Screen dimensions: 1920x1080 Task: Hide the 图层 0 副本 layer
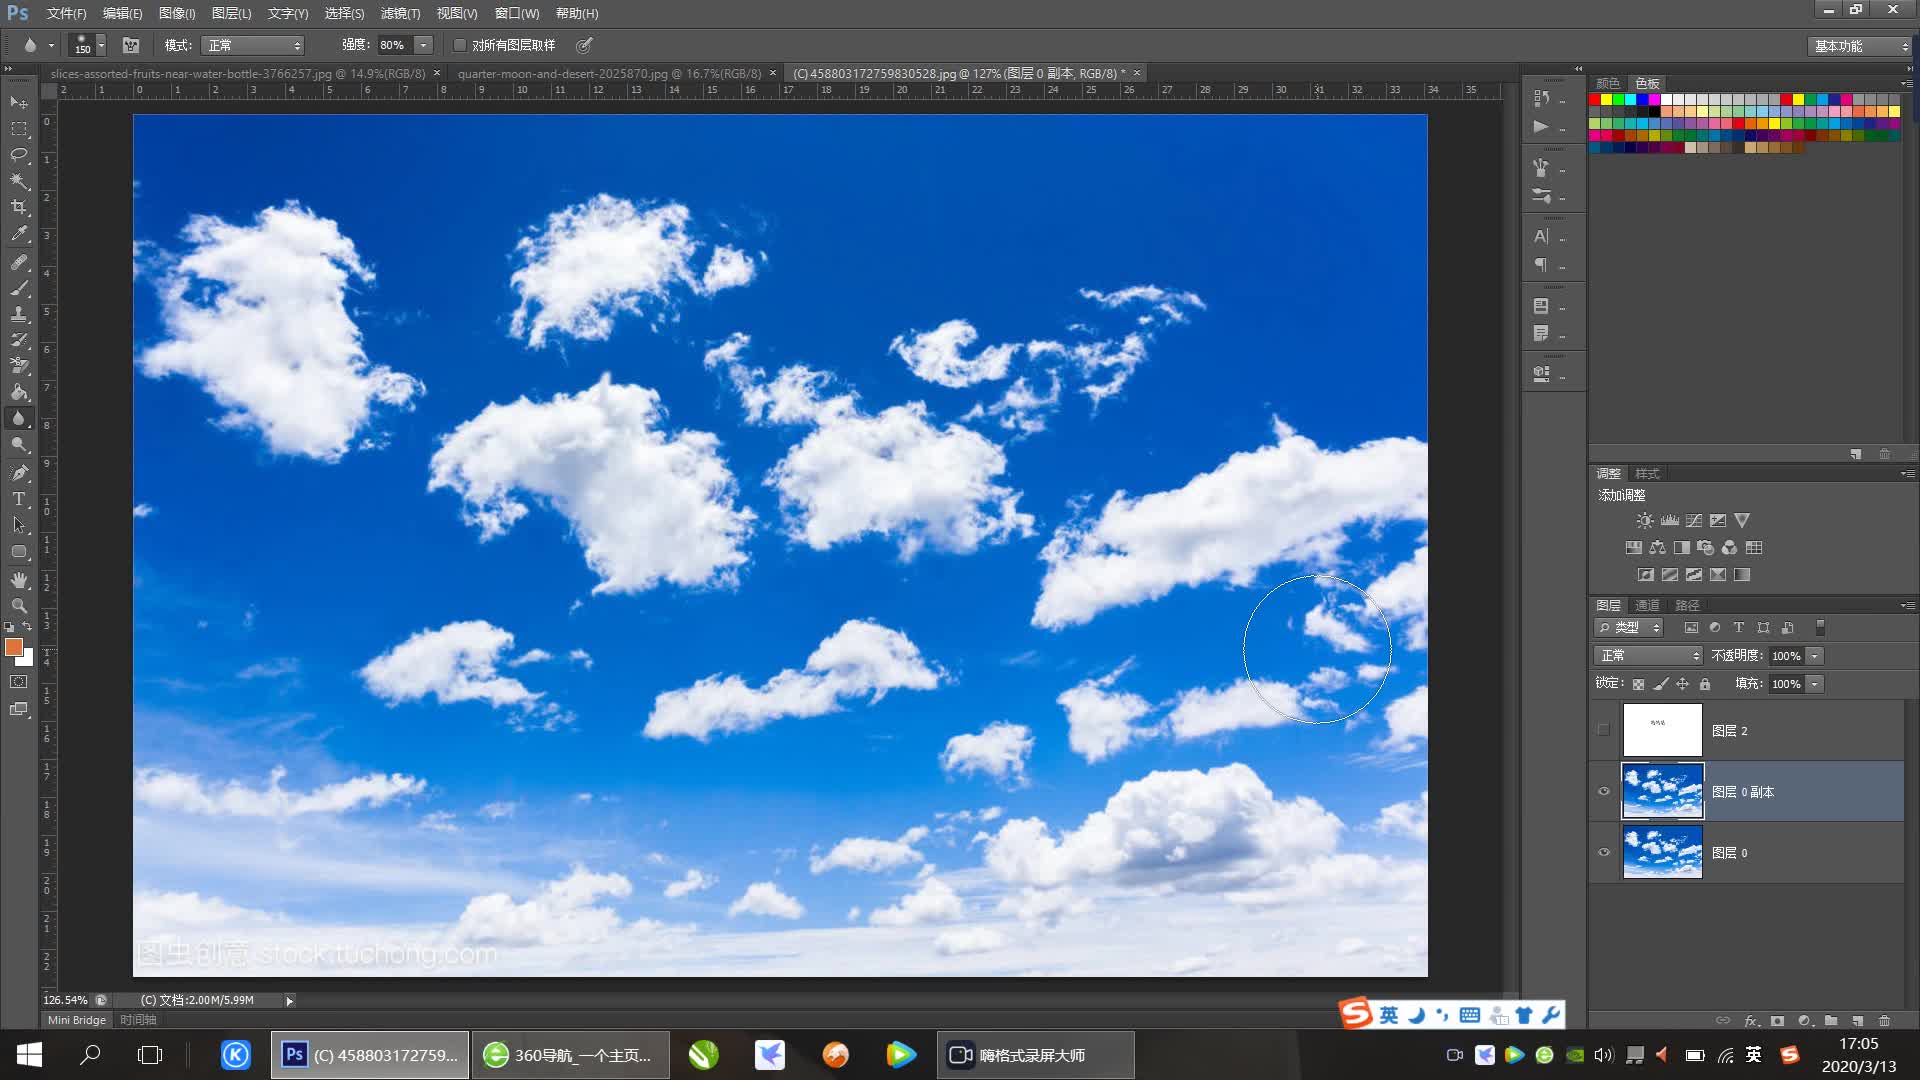pos(1604,791)
